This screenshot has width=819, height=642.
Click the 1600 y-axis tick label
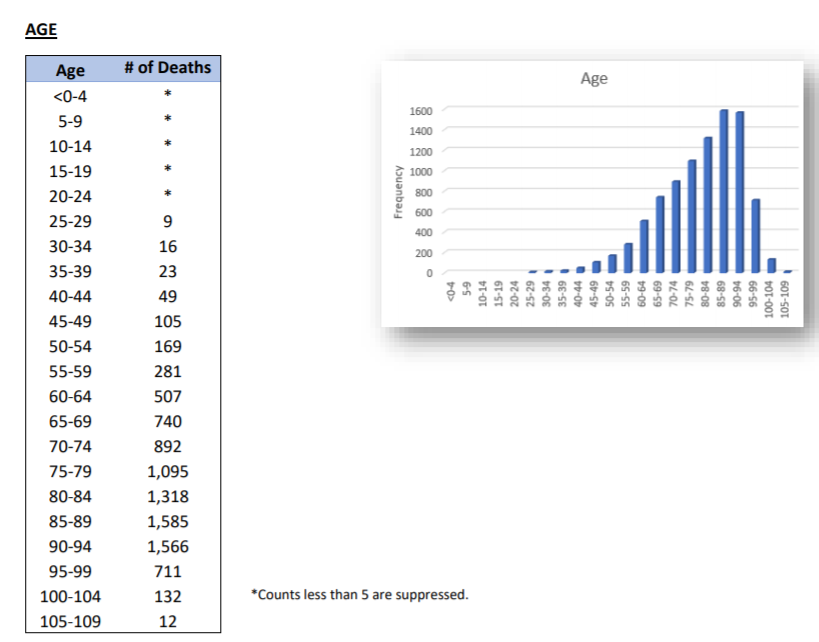(x=421, y=111)
